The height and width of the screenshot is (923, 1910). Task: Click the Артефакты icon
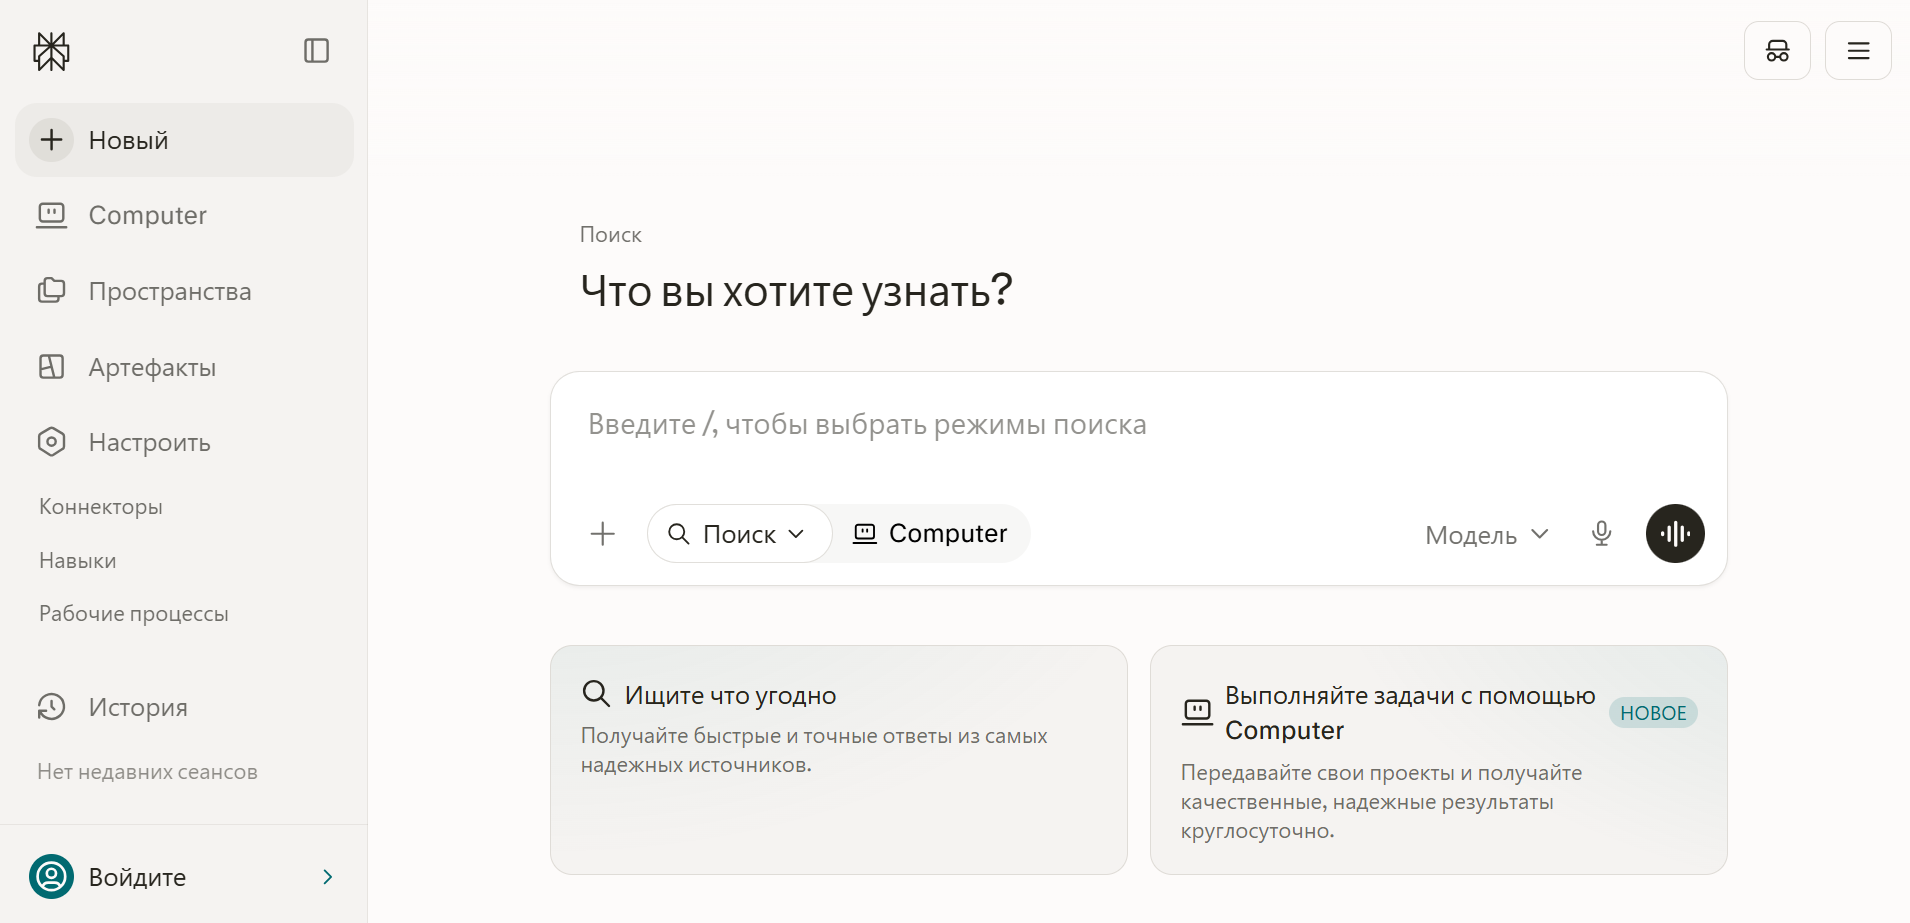pyautogui.click(x=51, y=367)
